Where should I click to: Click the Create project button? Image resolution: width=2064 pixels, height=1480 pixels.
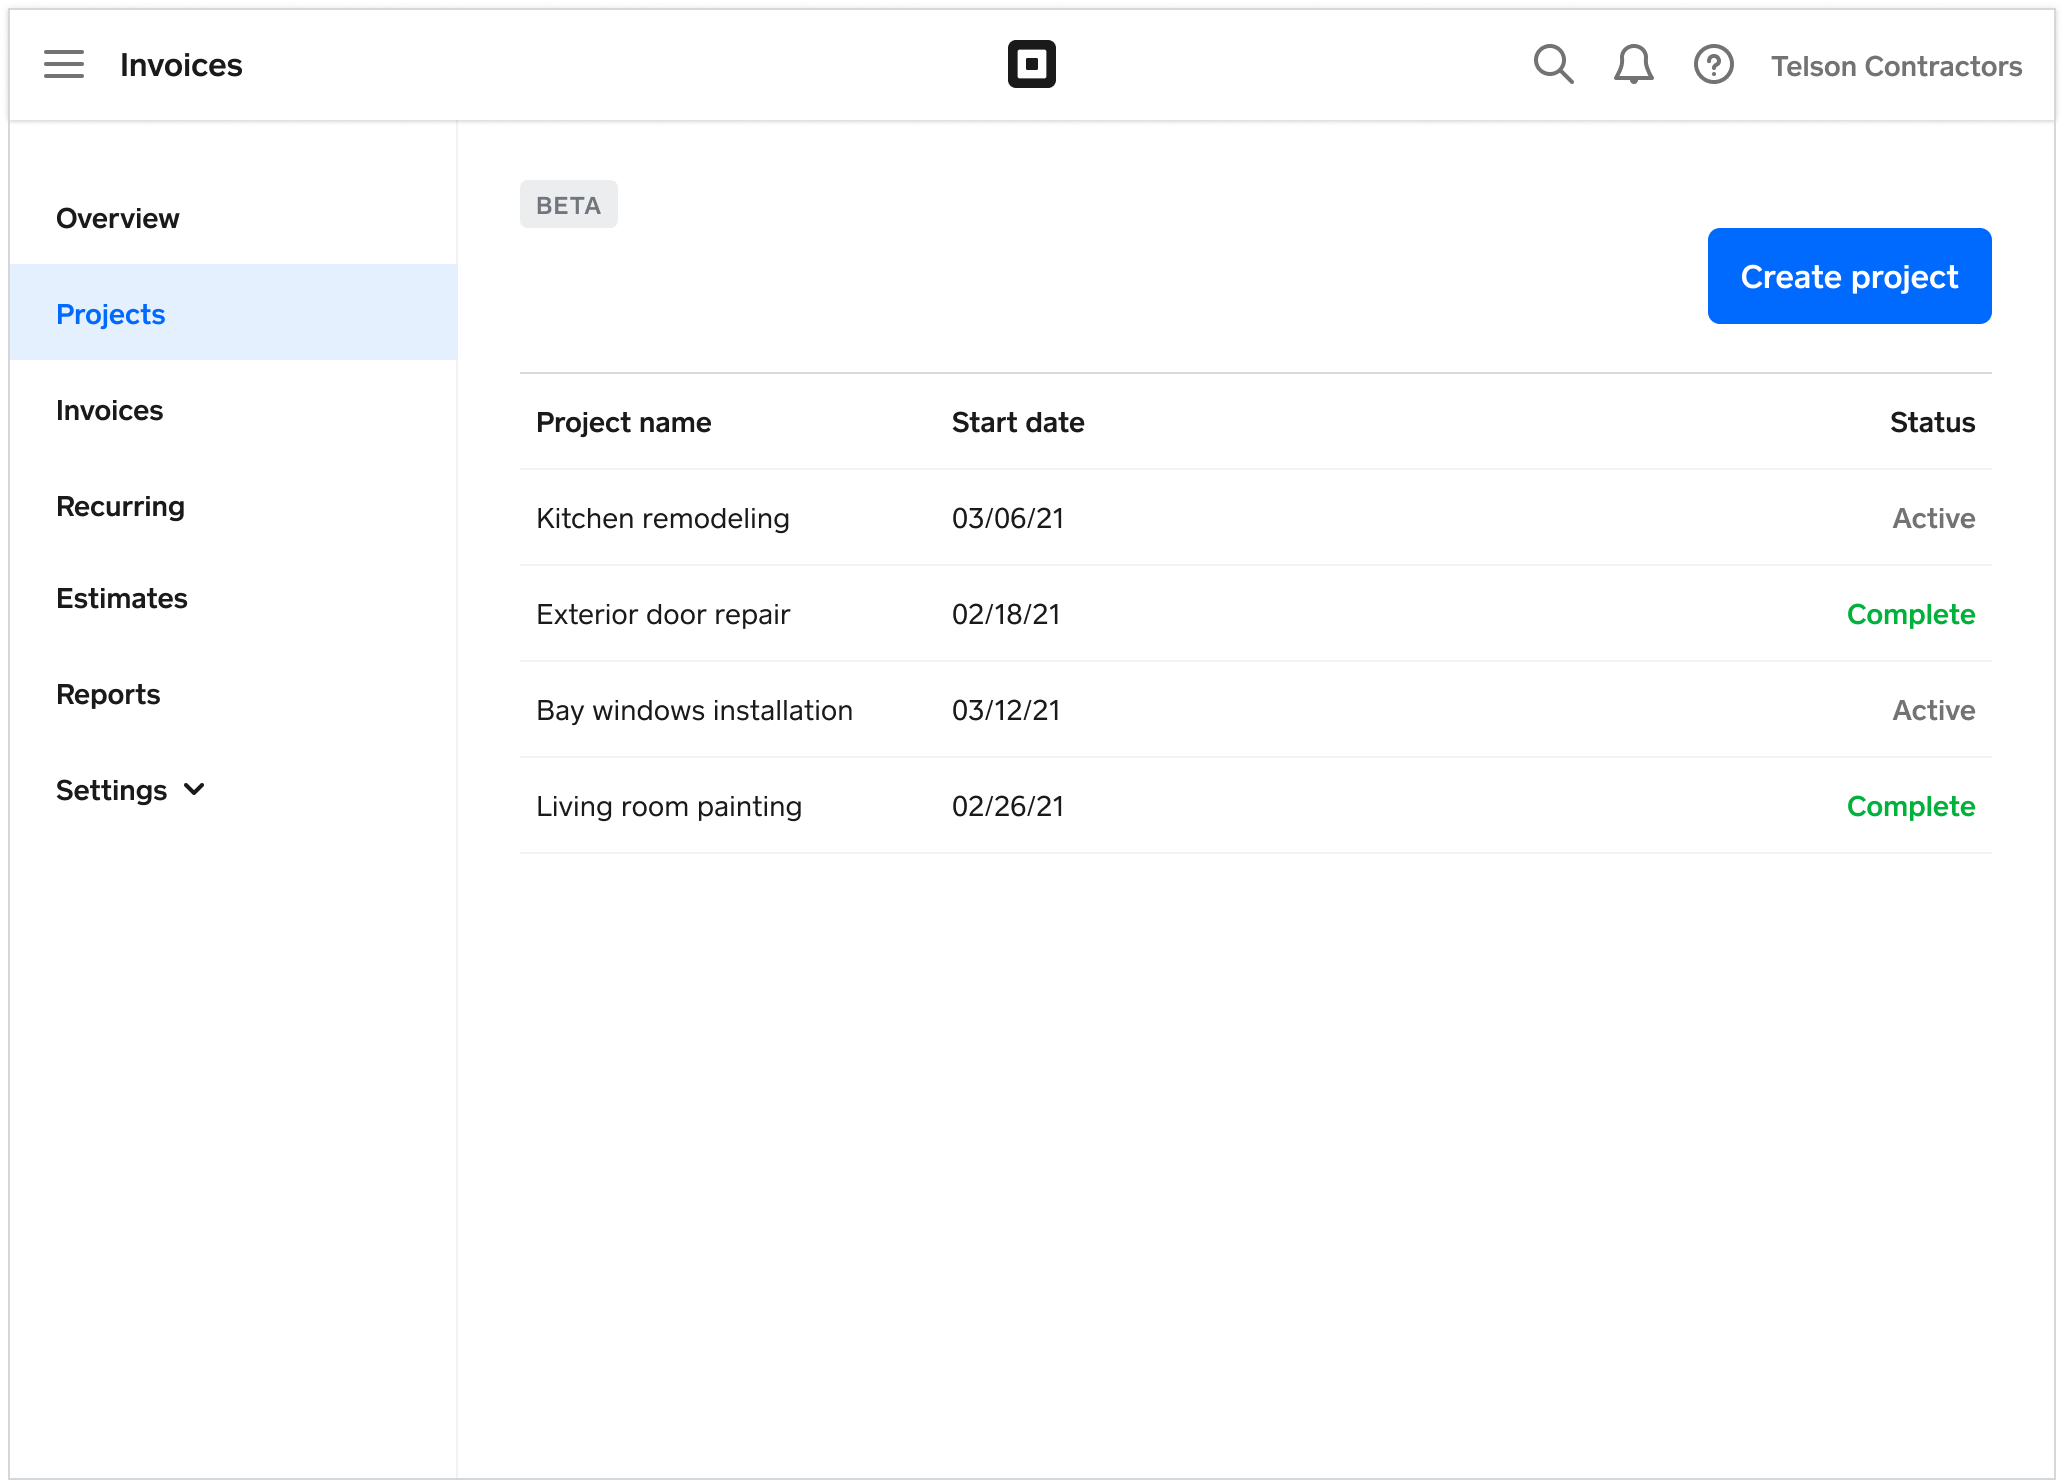click(x=1848, y=276)
